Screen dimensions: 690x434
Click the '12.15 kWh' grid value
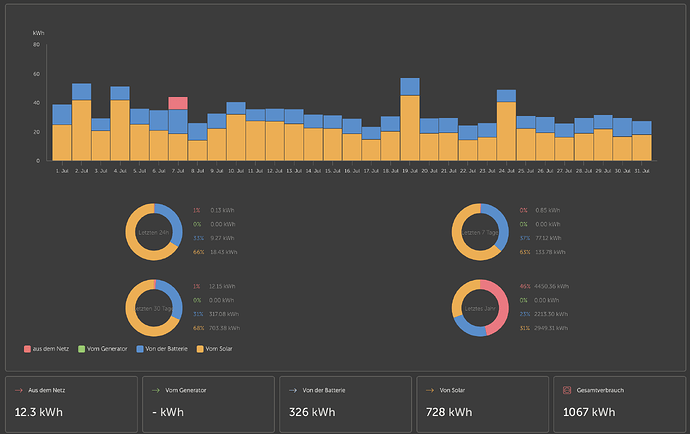[x=222, y=287]
